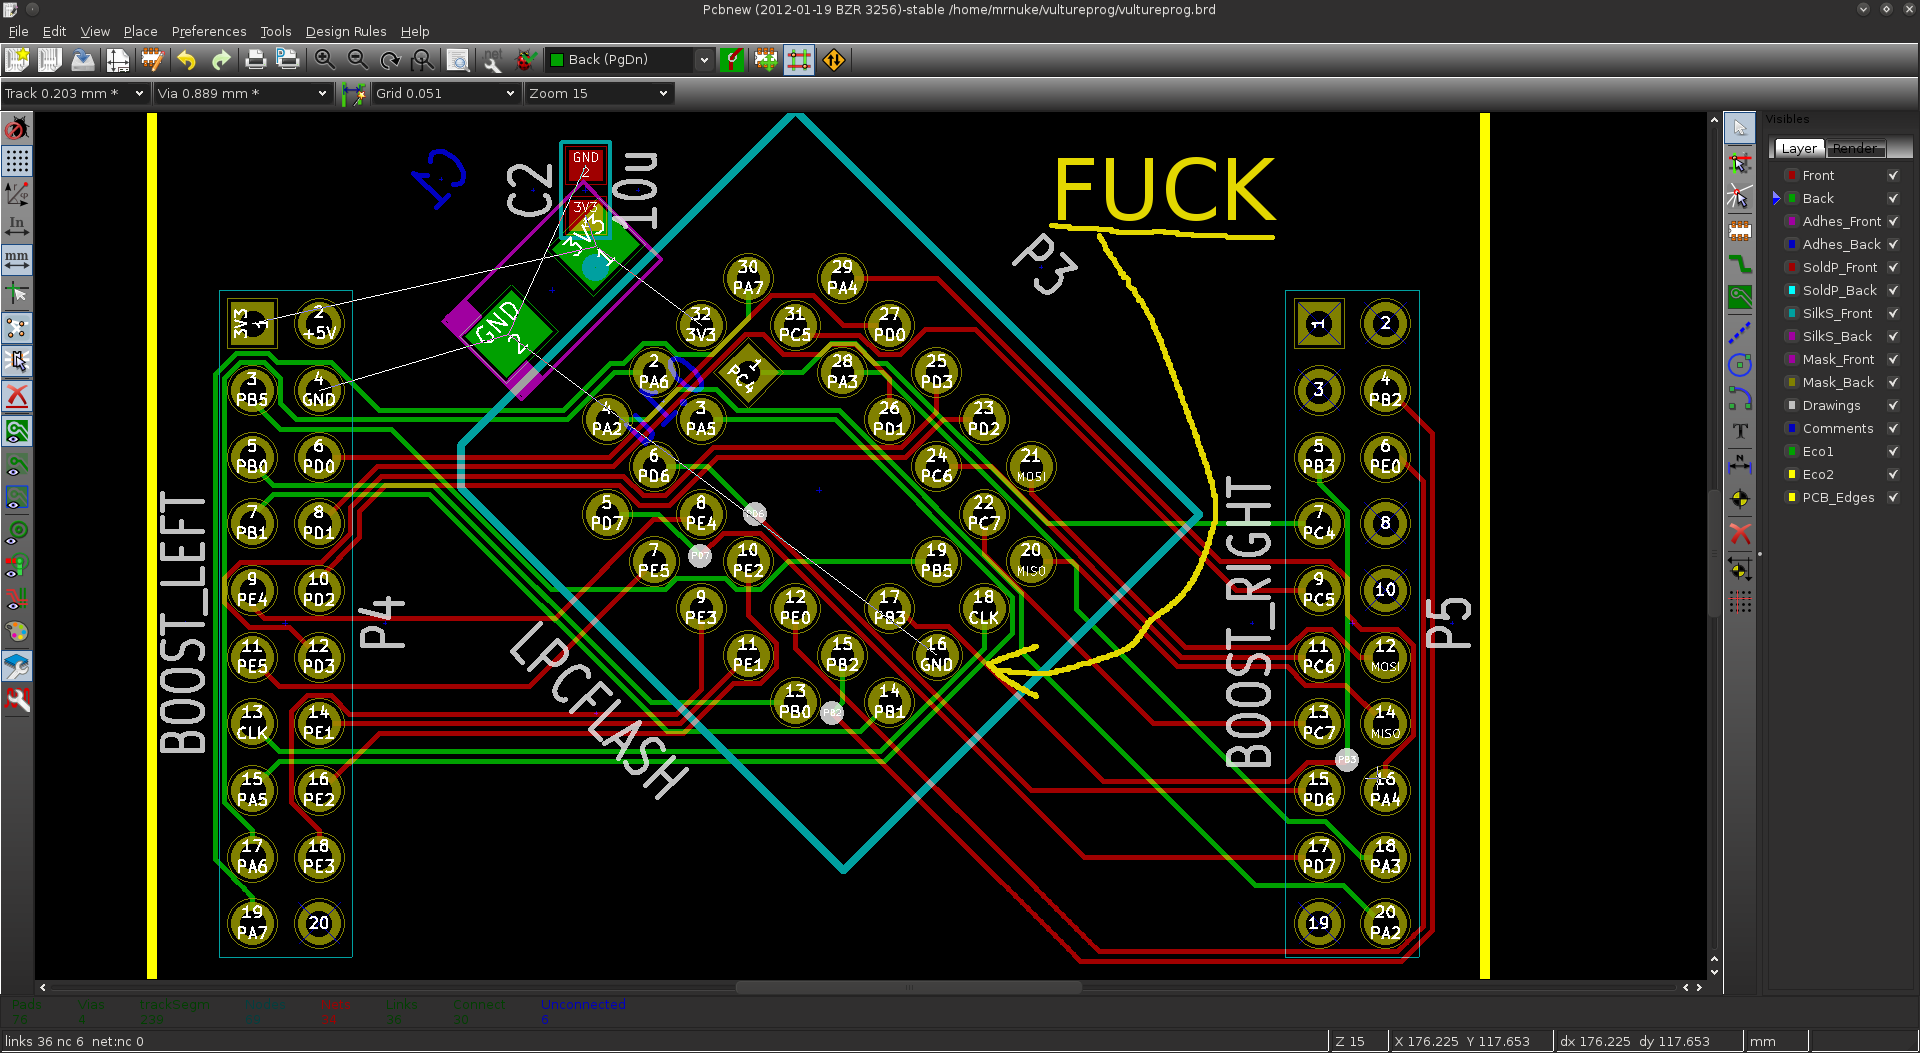The height and width of the screenshot is (1053, 1920).
Task: Click the horizontal scrollbar thumb
Action: pyautogui.click(x=908, y=987)
